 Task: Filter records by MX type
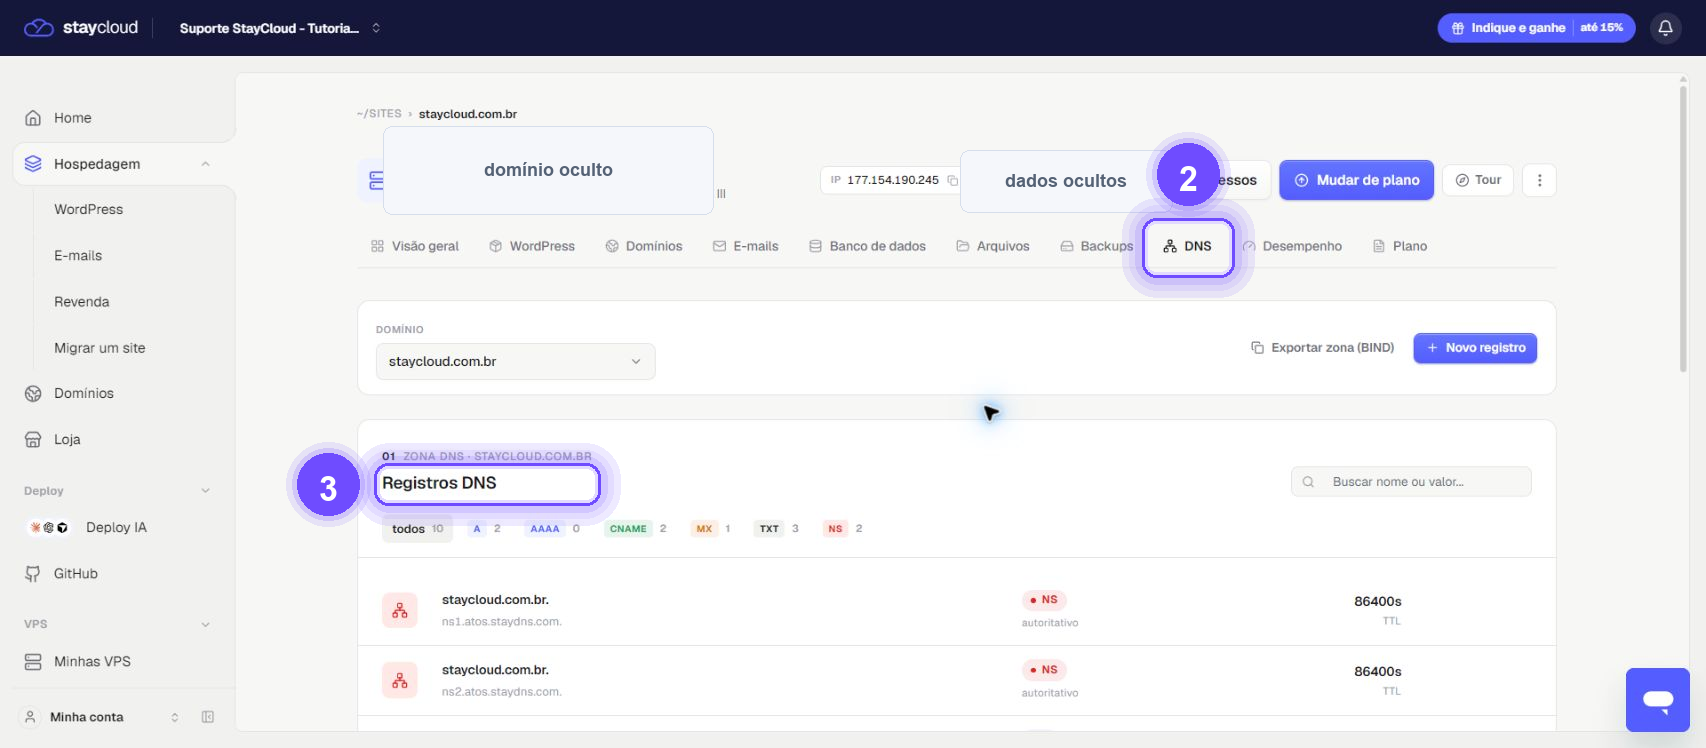[711, 529]
